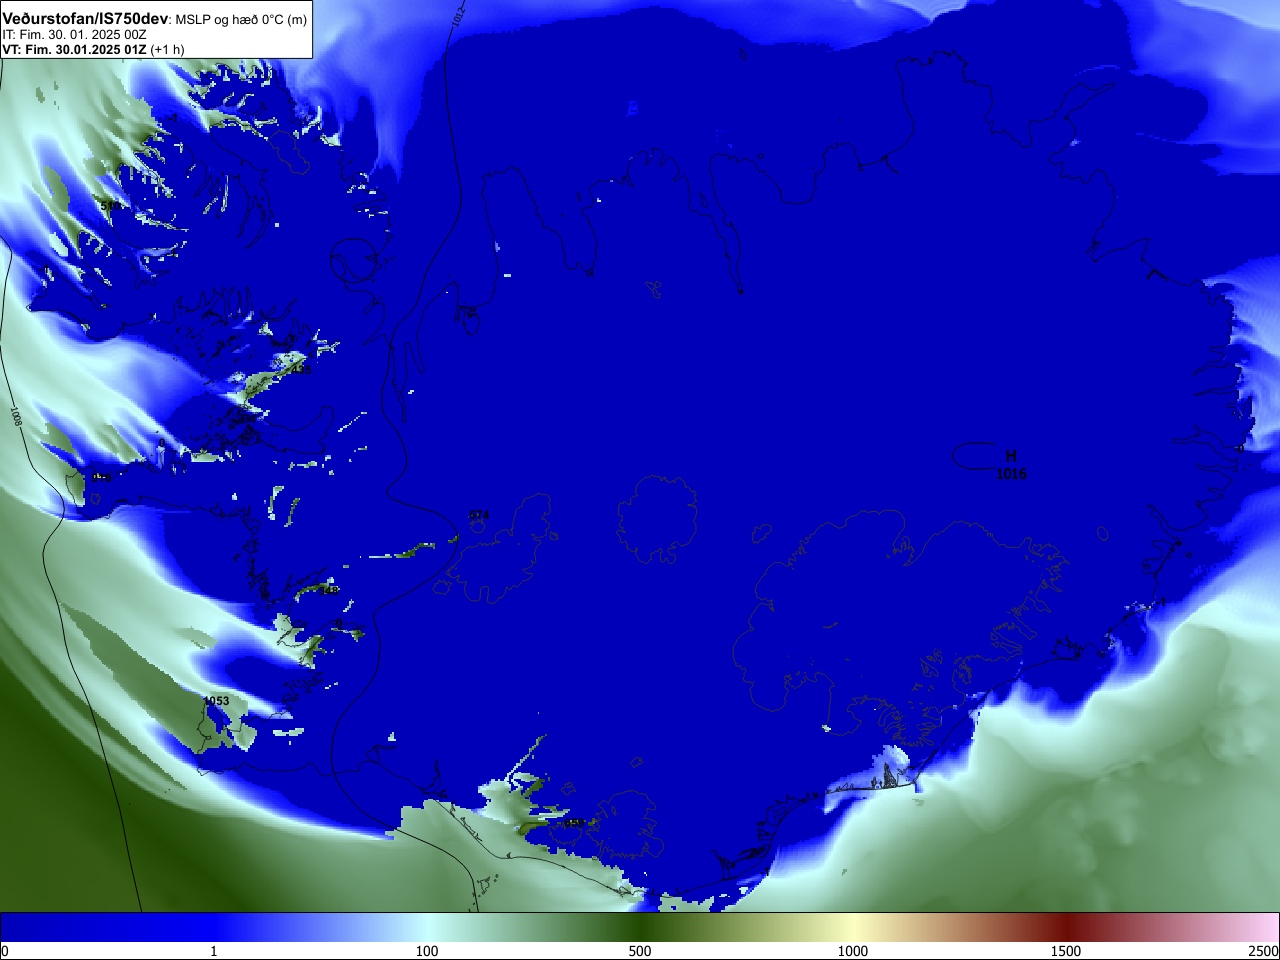Click the 1016 pressure value under the H
Viewport: 1280px width, 960px height.
pyautogui.click(x=1011, y=474)
